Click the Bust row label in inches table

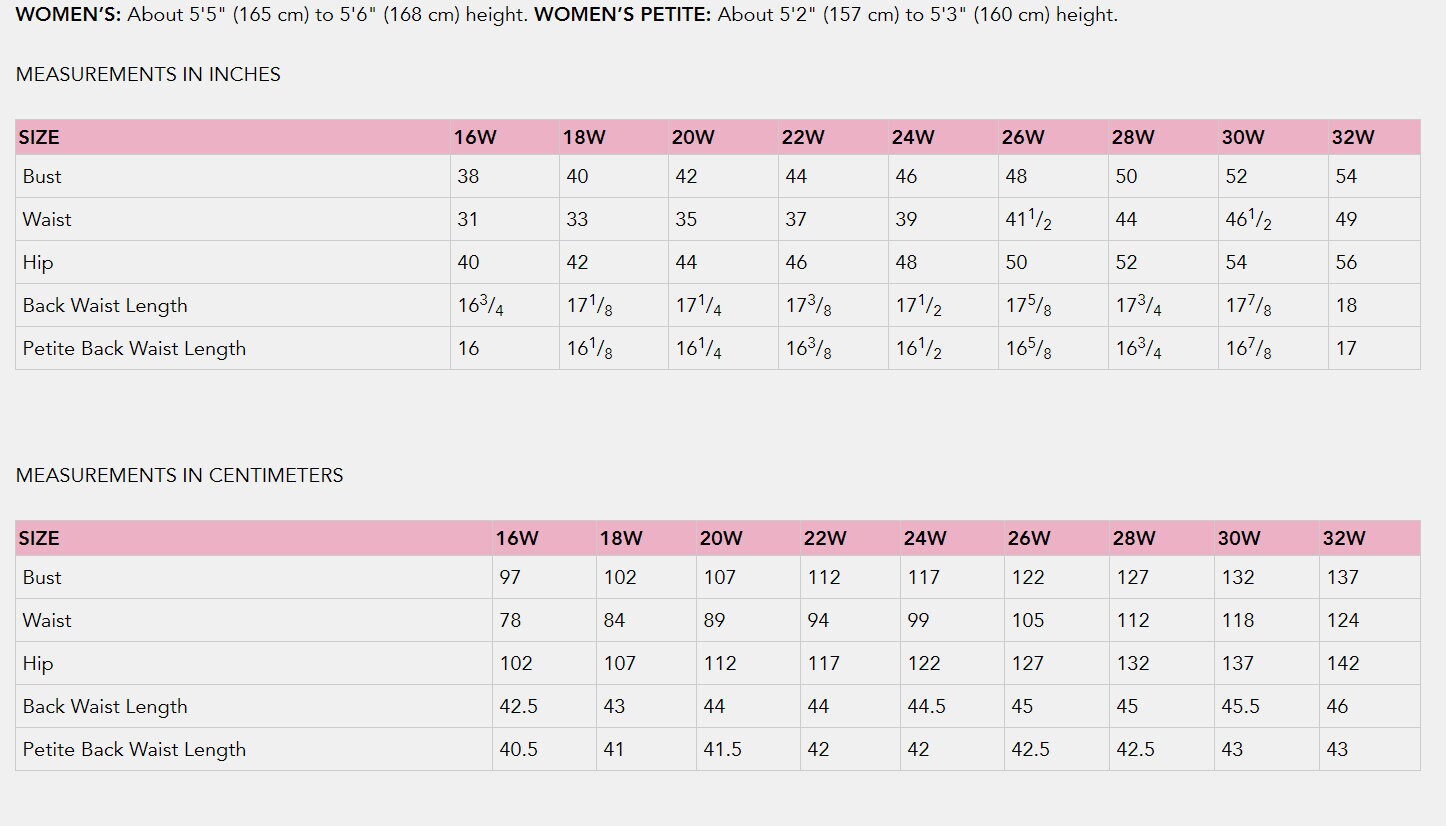[x=42, y=177]
